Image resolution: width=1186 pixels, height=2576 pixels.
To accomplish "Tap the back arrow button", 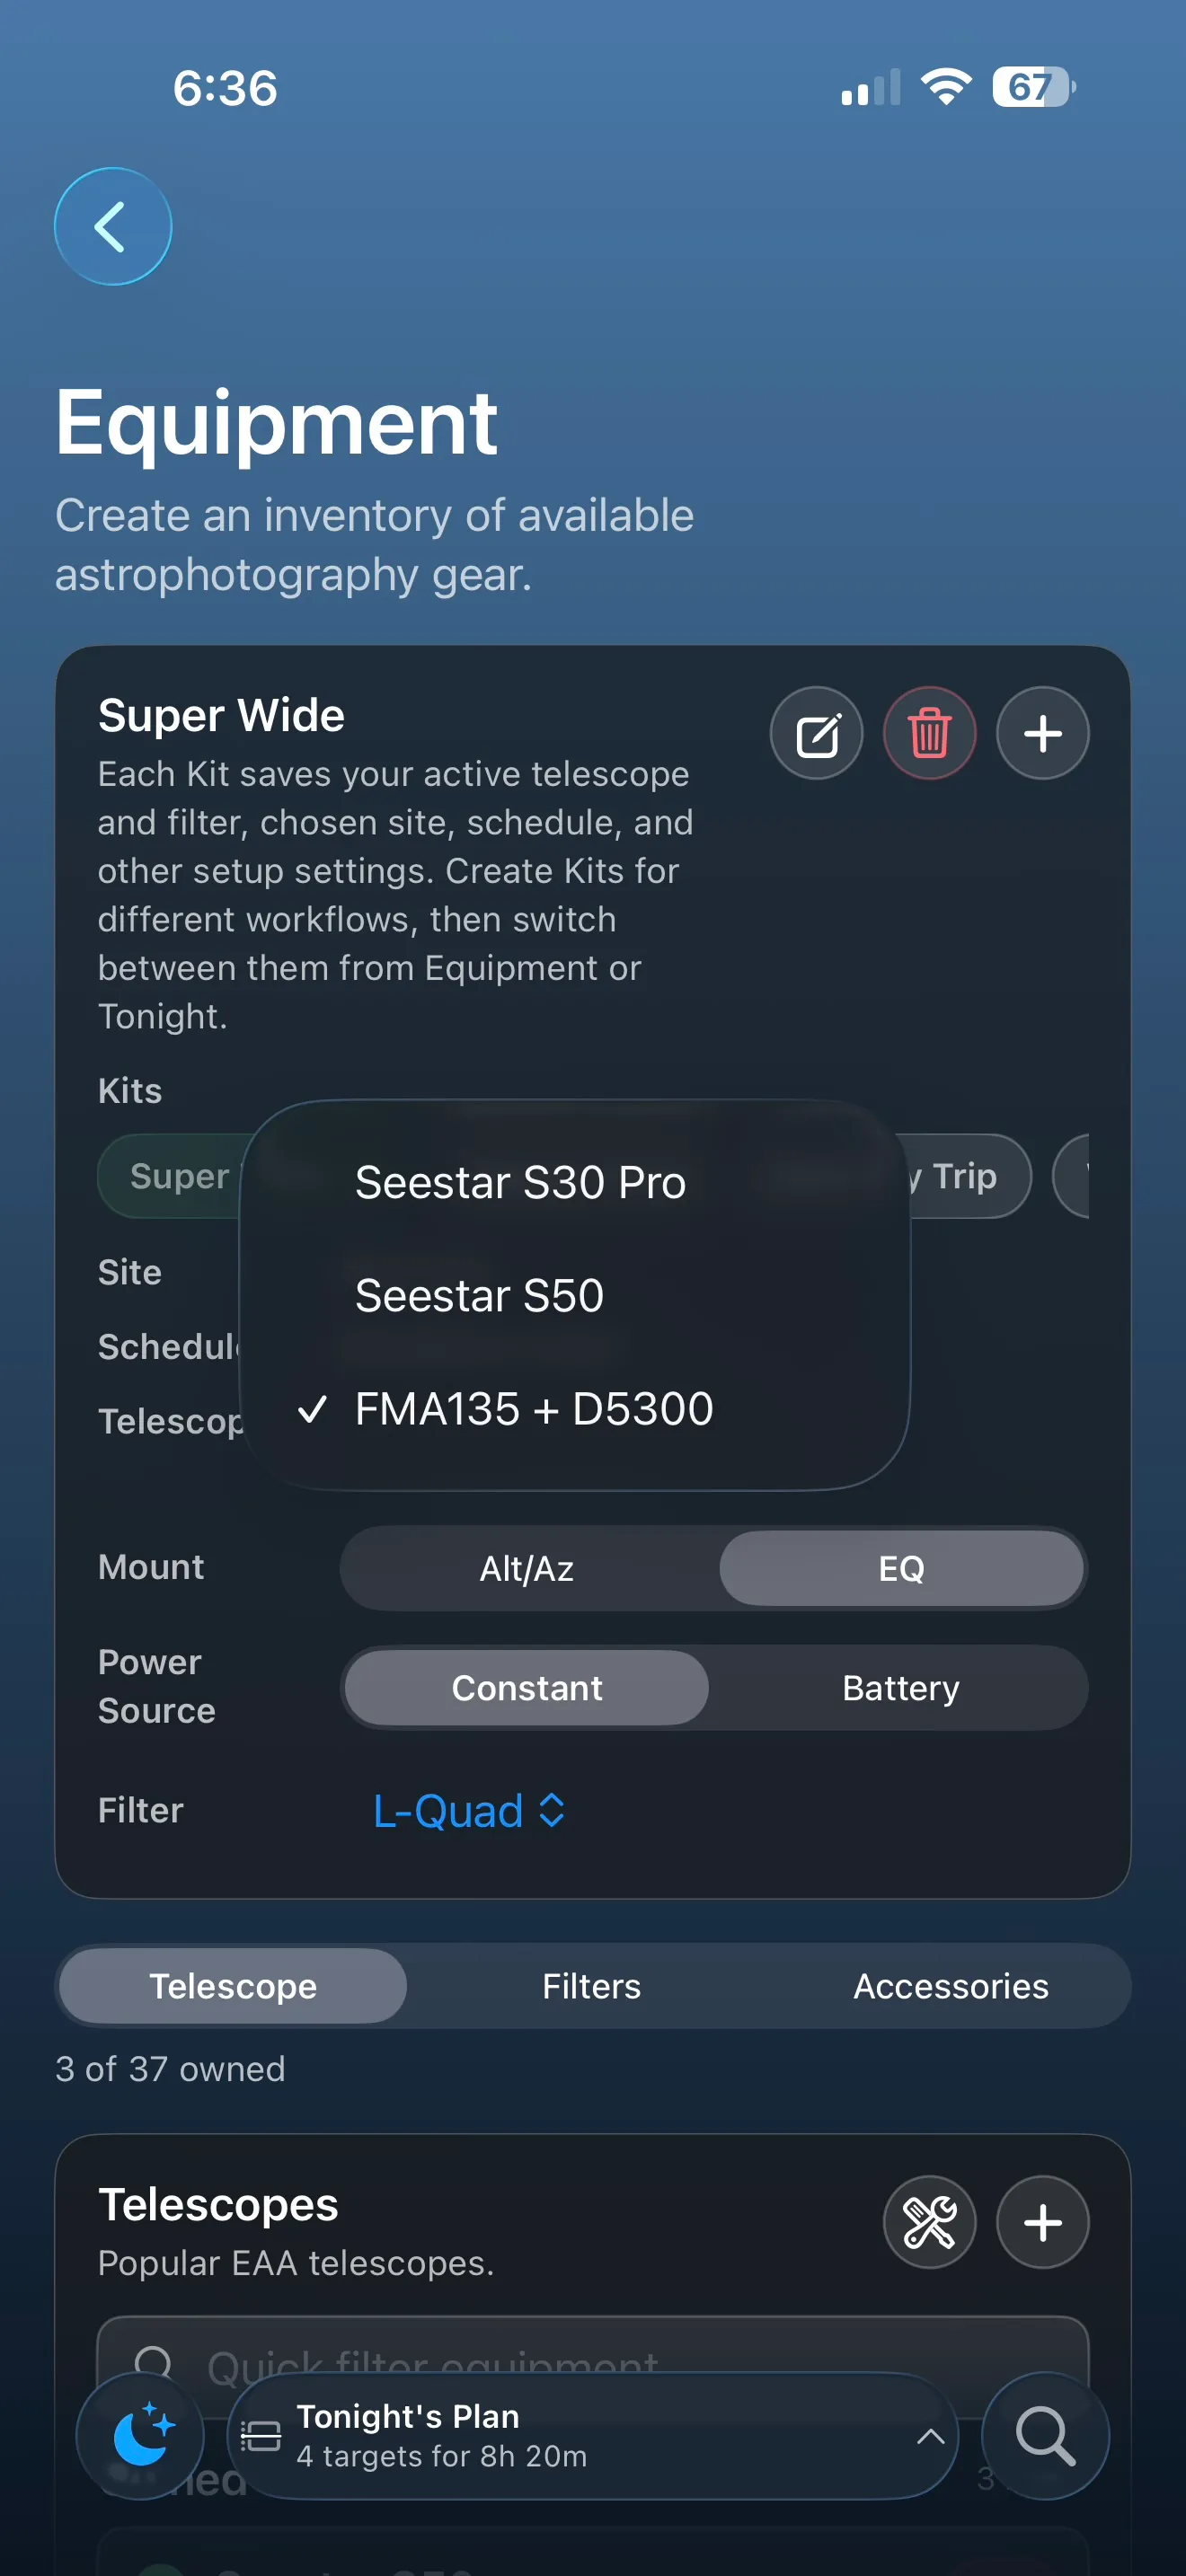I will 113,226.
